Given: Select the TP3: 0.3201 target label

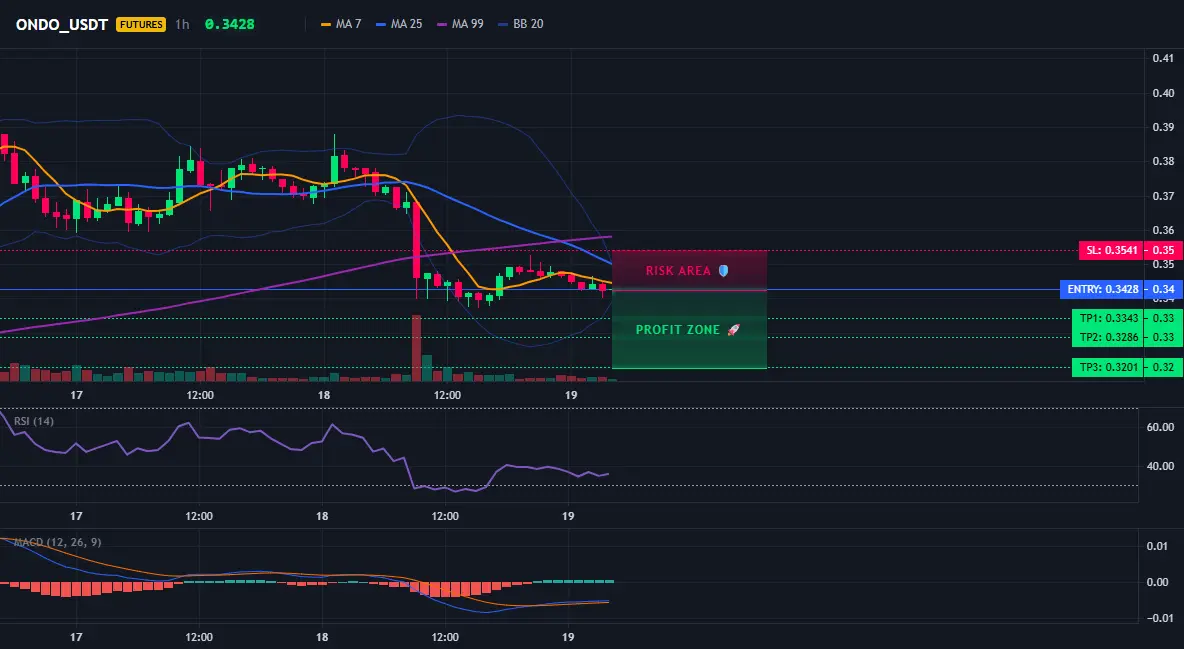Looking at the screenshot, I should click(1108, 368).
